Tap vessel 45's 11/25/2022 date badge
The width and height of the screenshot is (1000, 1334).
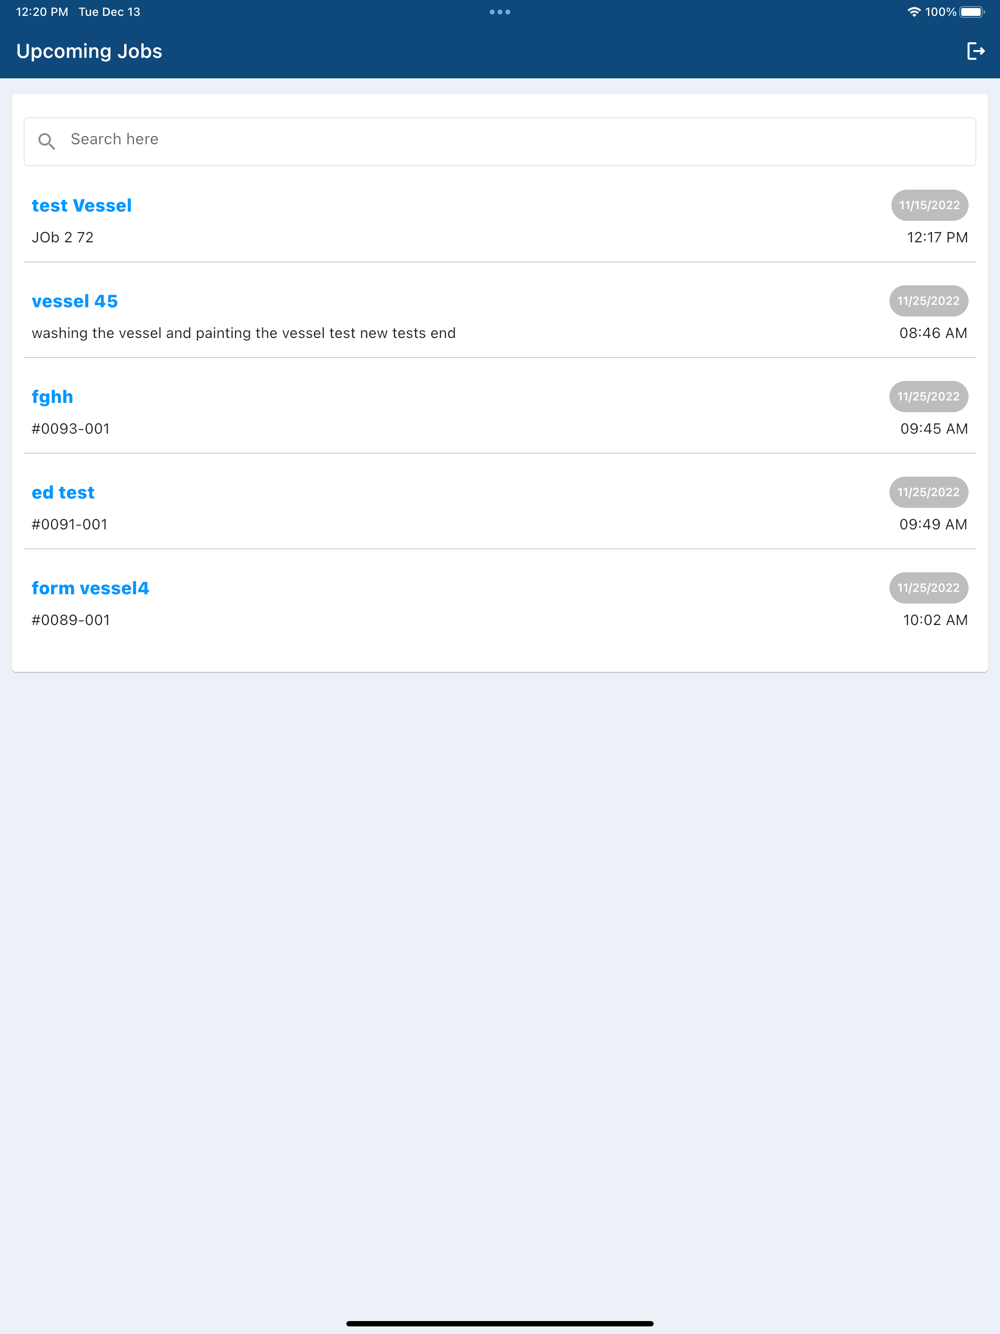pyautogui.click(x=928, y=301)
